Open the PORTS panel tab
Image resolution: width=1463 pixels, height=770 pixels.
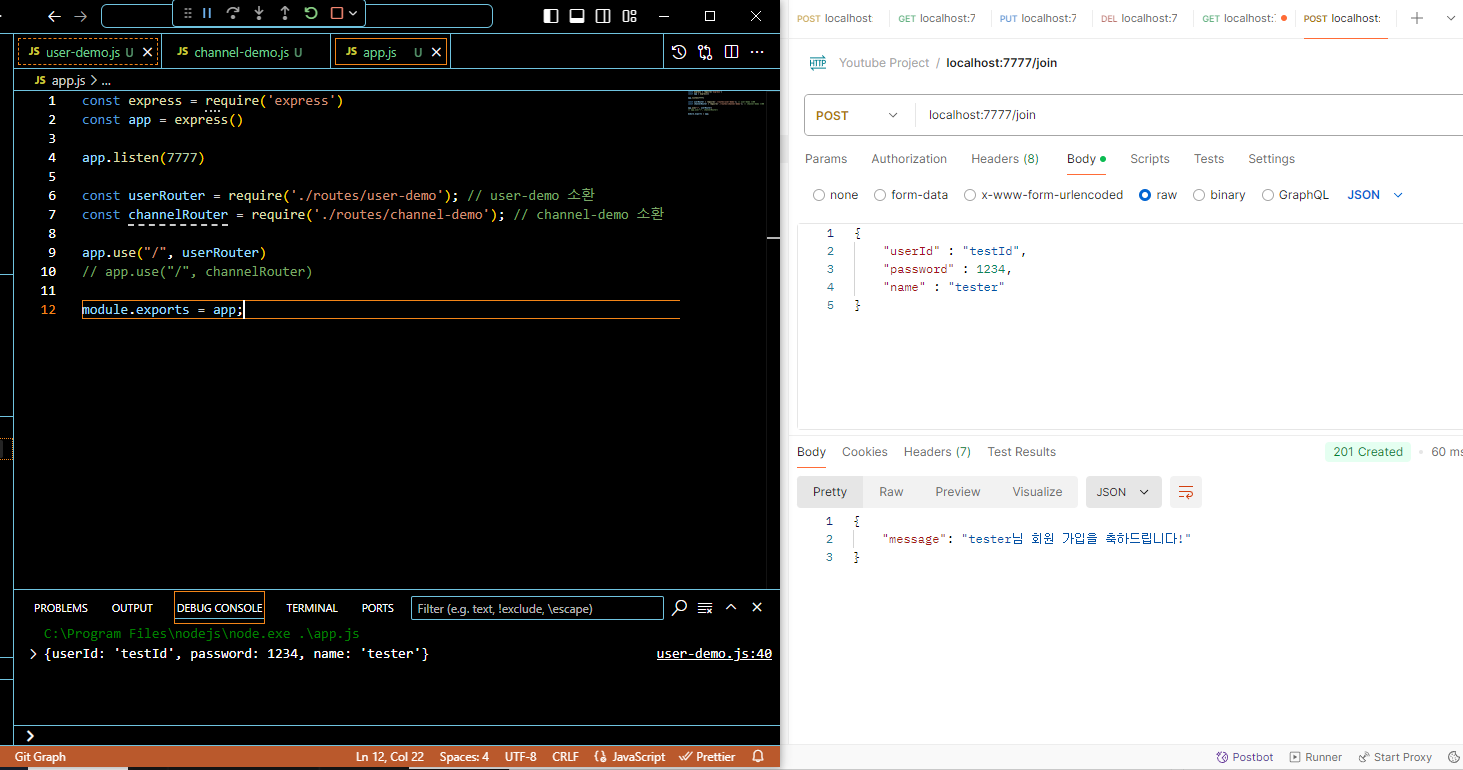point(378,608)
